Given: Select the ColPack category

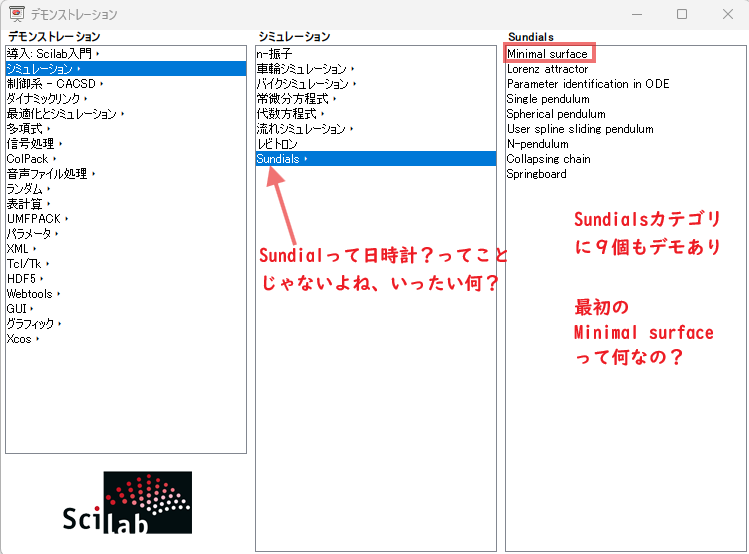Looking at the screenshot, I should 126,159.
